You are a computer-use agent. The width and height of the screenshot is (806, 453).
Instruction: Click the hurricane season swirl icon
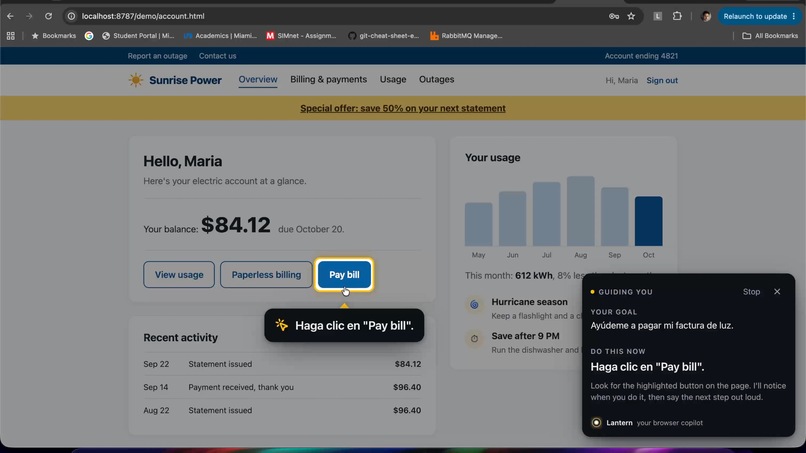(474, 304)
